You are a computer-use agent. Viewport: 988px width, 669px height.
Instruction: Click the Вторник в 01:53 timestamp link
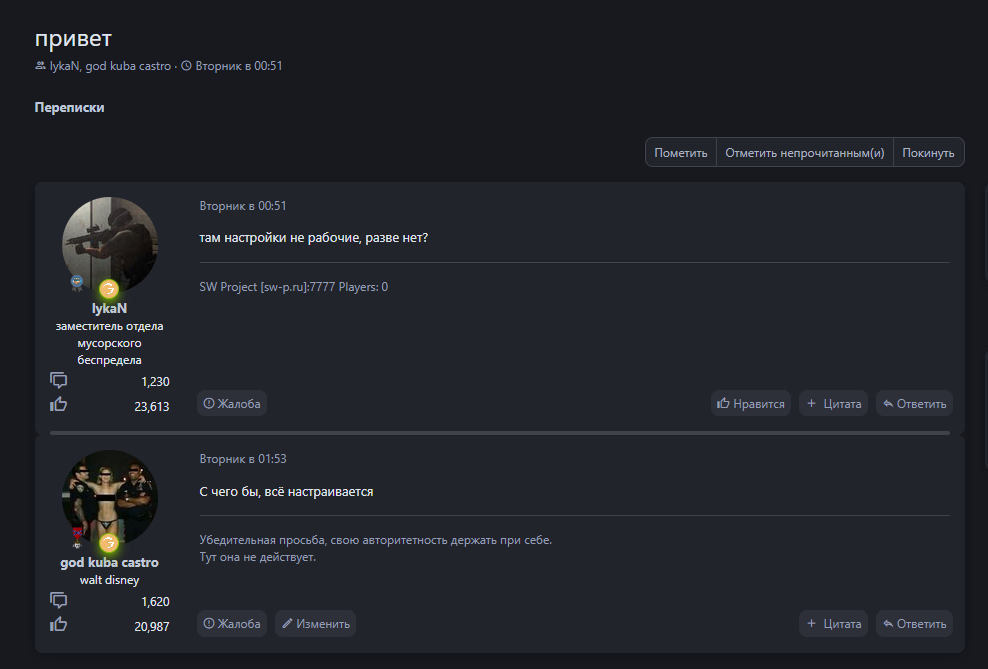243,459
